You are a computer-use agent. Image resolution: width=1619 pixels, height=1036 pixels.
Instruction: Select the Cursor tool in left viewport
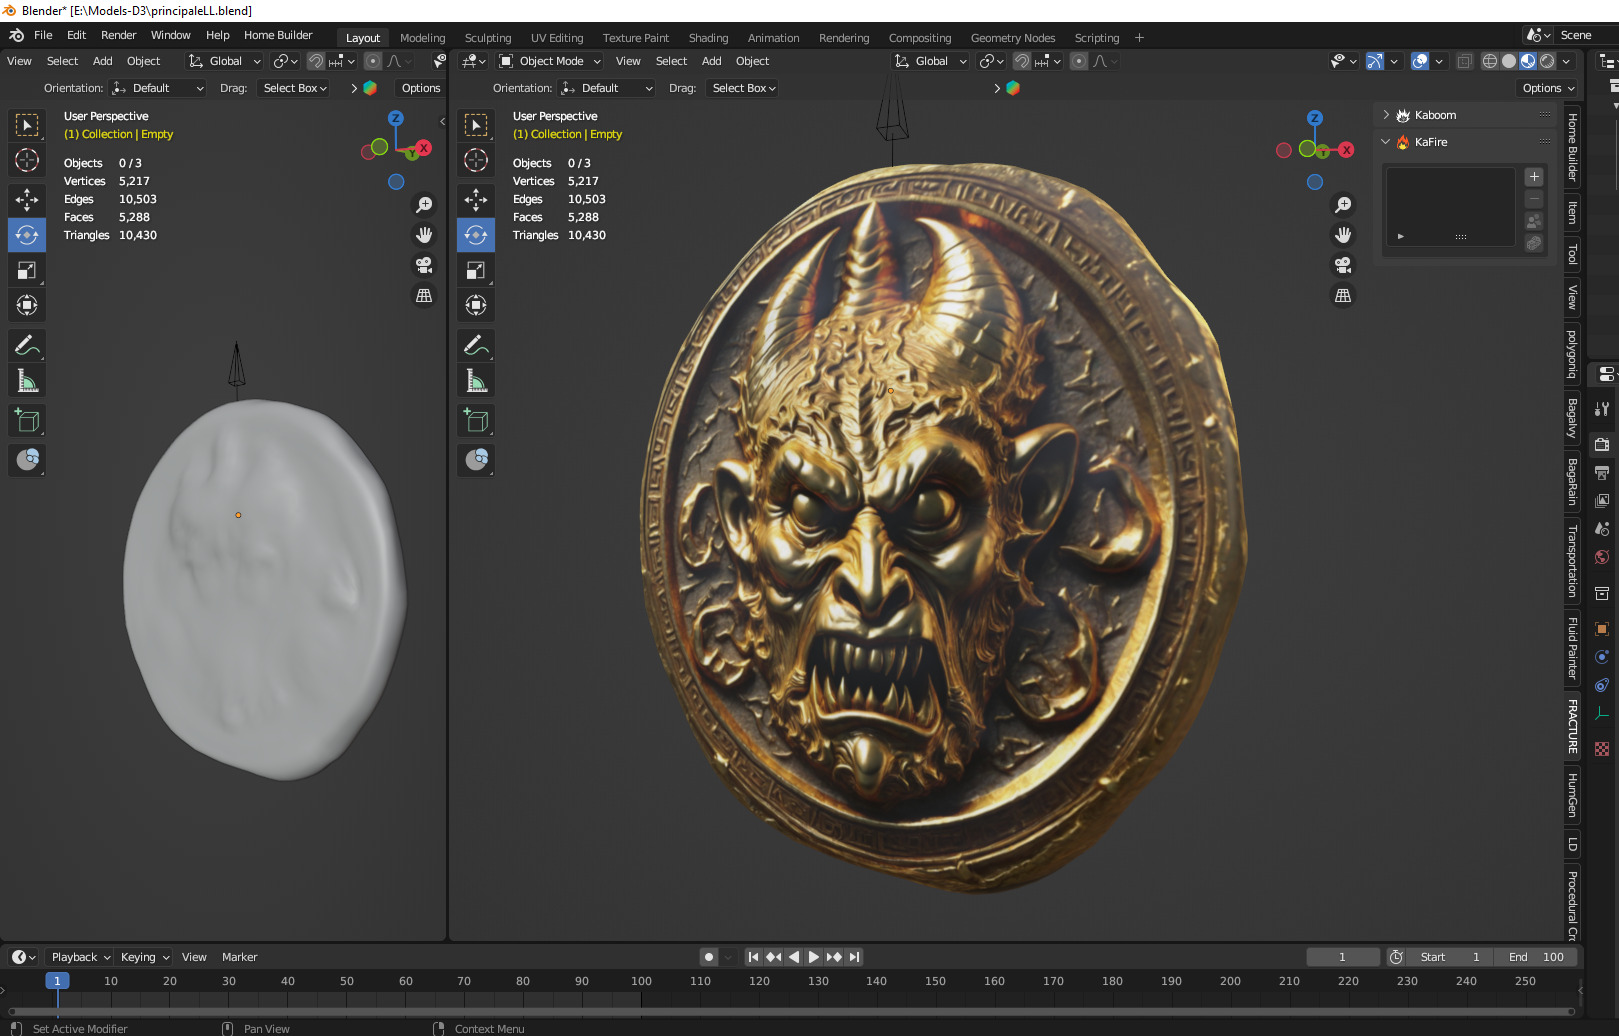click(x=27, y=160)
